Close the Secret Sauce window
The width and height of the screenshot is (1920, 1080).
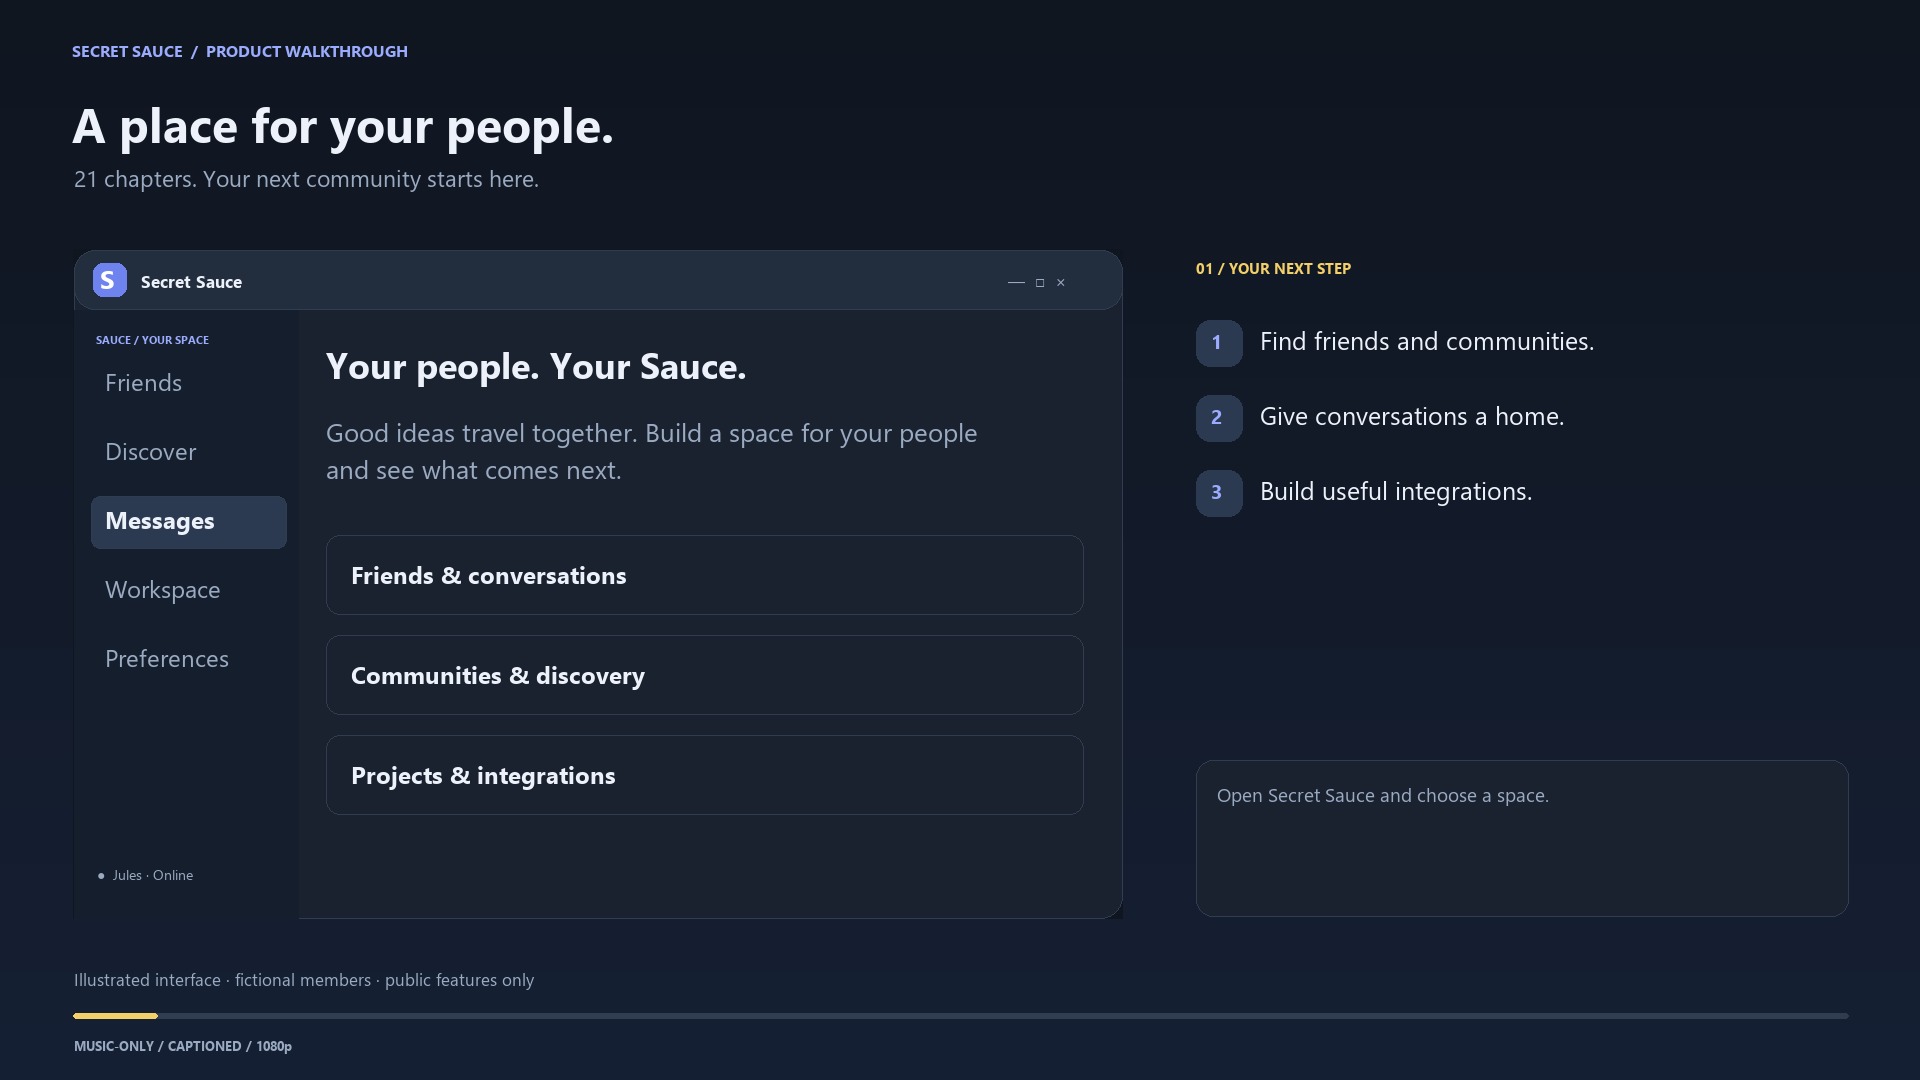[x=1061, y=283]
